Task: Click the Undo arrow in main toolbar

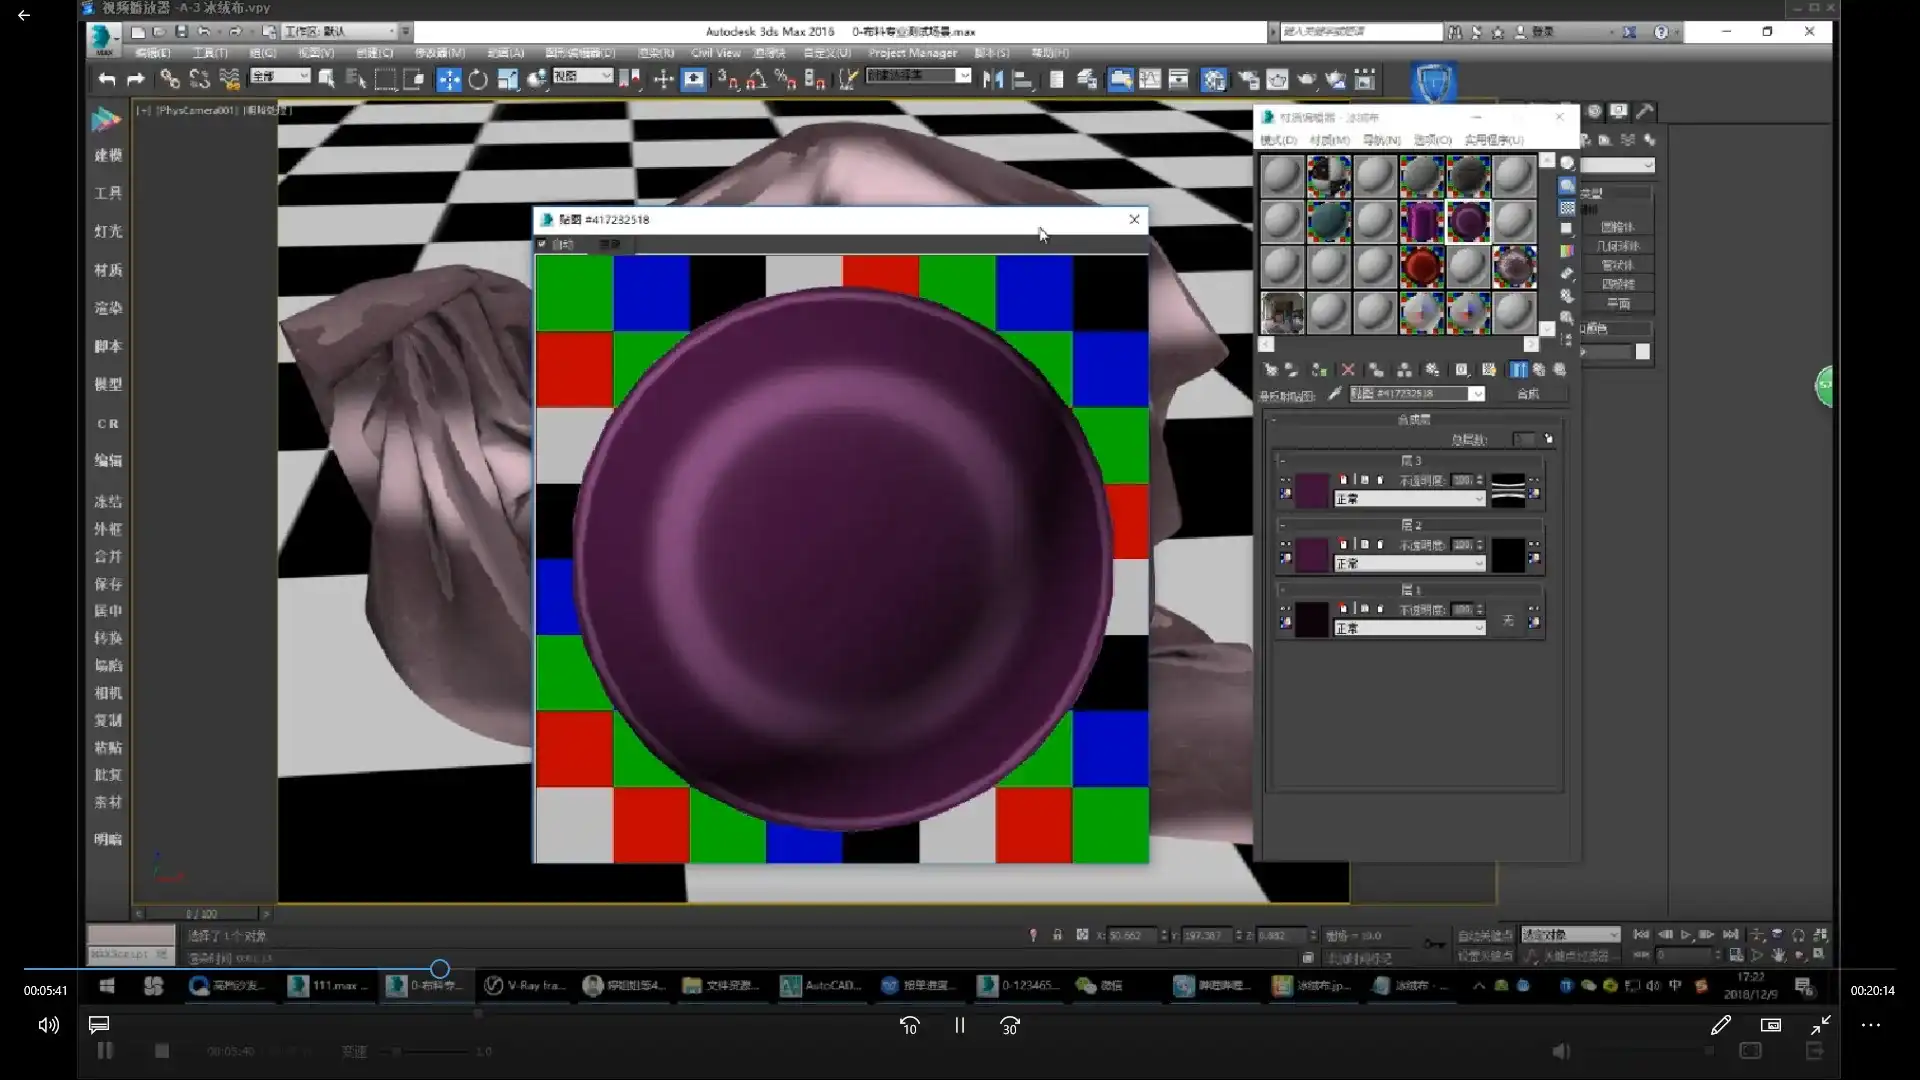Action: click(x=107, y=80)
